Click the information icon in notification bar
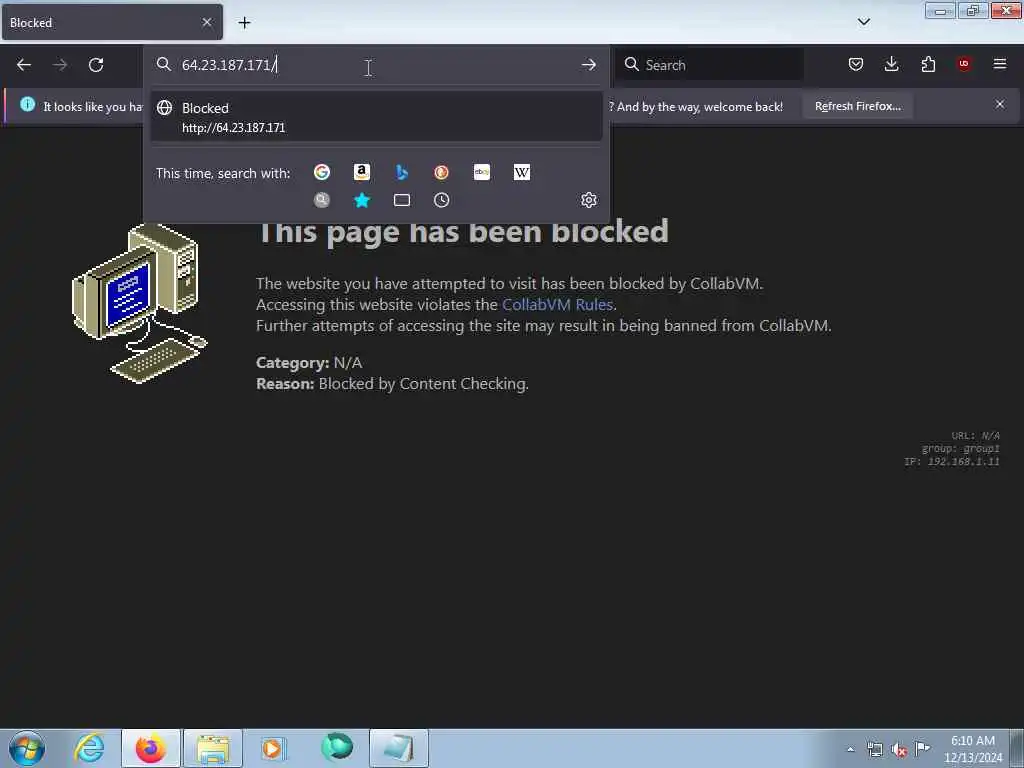The width and height of the screenshot is (1024, 768). pos(27,104)
